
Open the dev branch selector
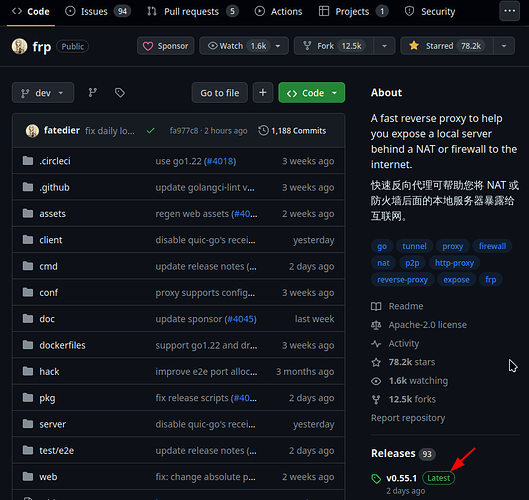coord(43,93)
